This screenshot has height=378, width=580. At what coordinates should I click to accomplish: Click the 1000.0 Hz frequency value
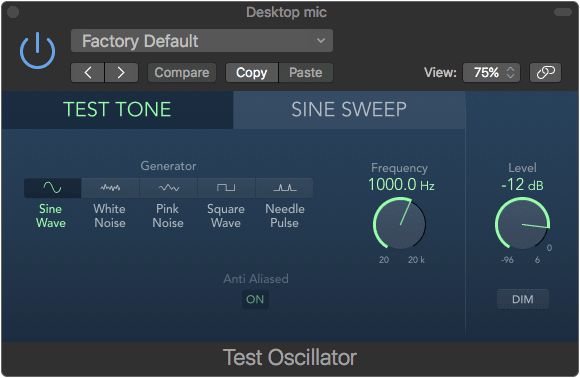(401, 185)
